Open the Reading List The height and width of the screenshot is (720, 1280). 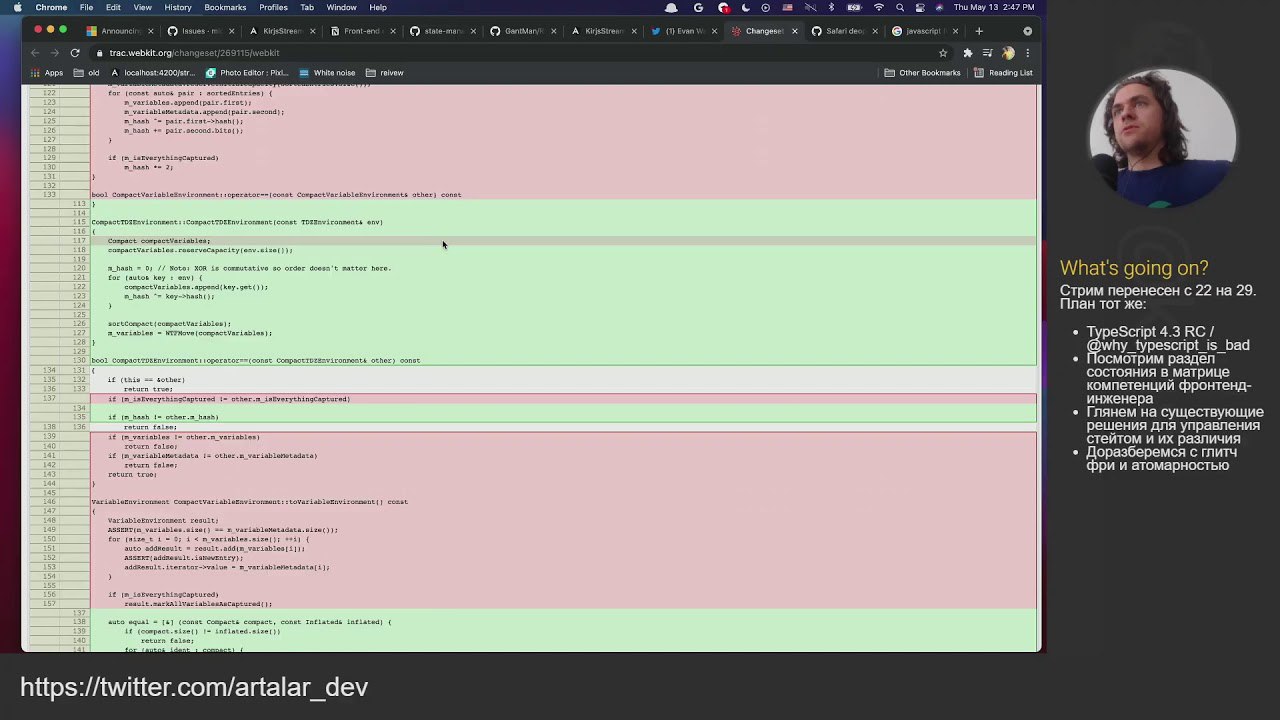(1003, 73)
